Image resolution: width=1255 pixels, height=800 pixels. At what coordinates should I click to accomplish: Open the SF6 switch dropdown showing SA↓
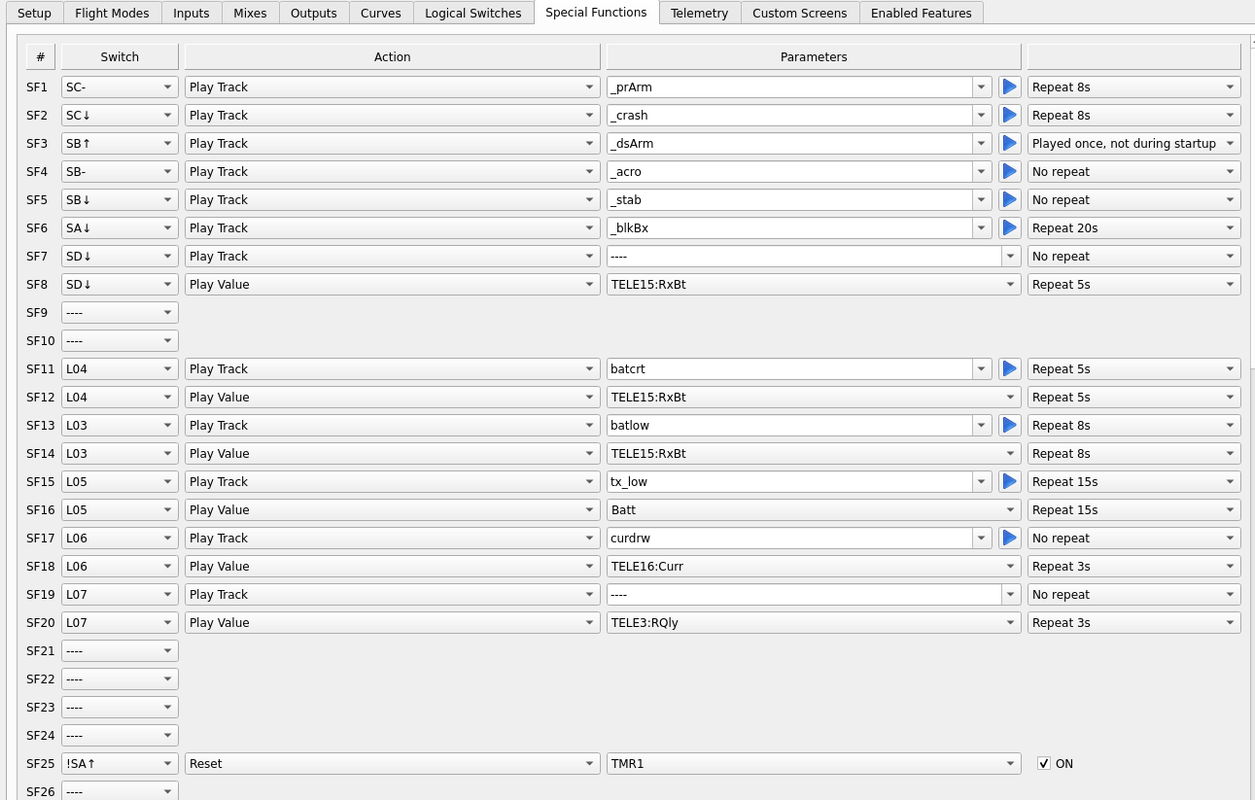pyautogui.click(x=120, y=228)
